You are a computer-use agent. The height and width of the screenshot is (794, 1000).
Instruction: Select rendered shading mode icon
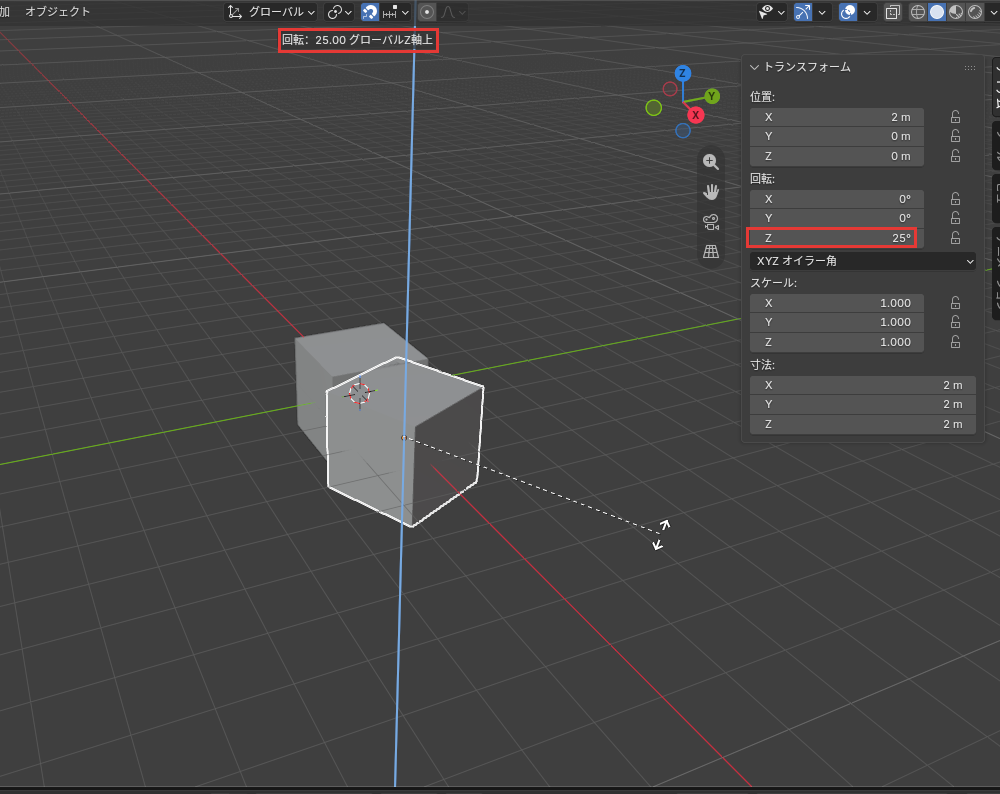(975, 12)
